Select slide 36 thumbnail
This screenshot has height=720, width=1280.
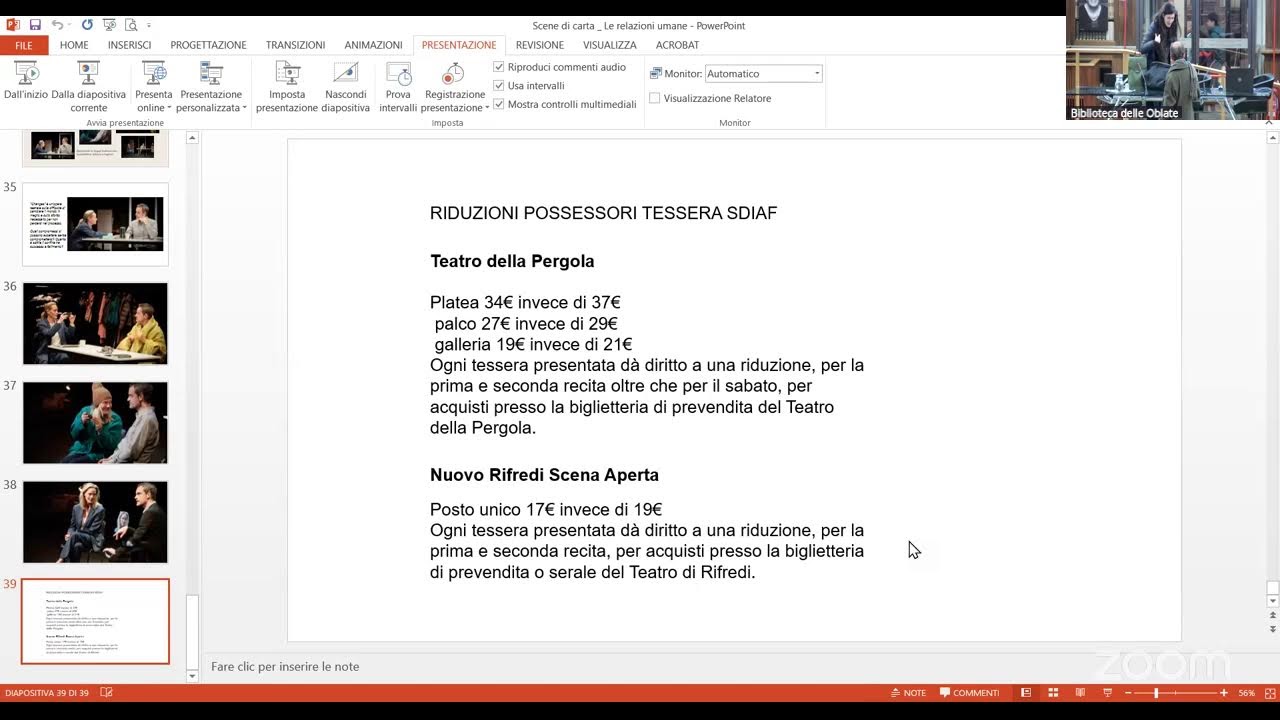(95, 323)
